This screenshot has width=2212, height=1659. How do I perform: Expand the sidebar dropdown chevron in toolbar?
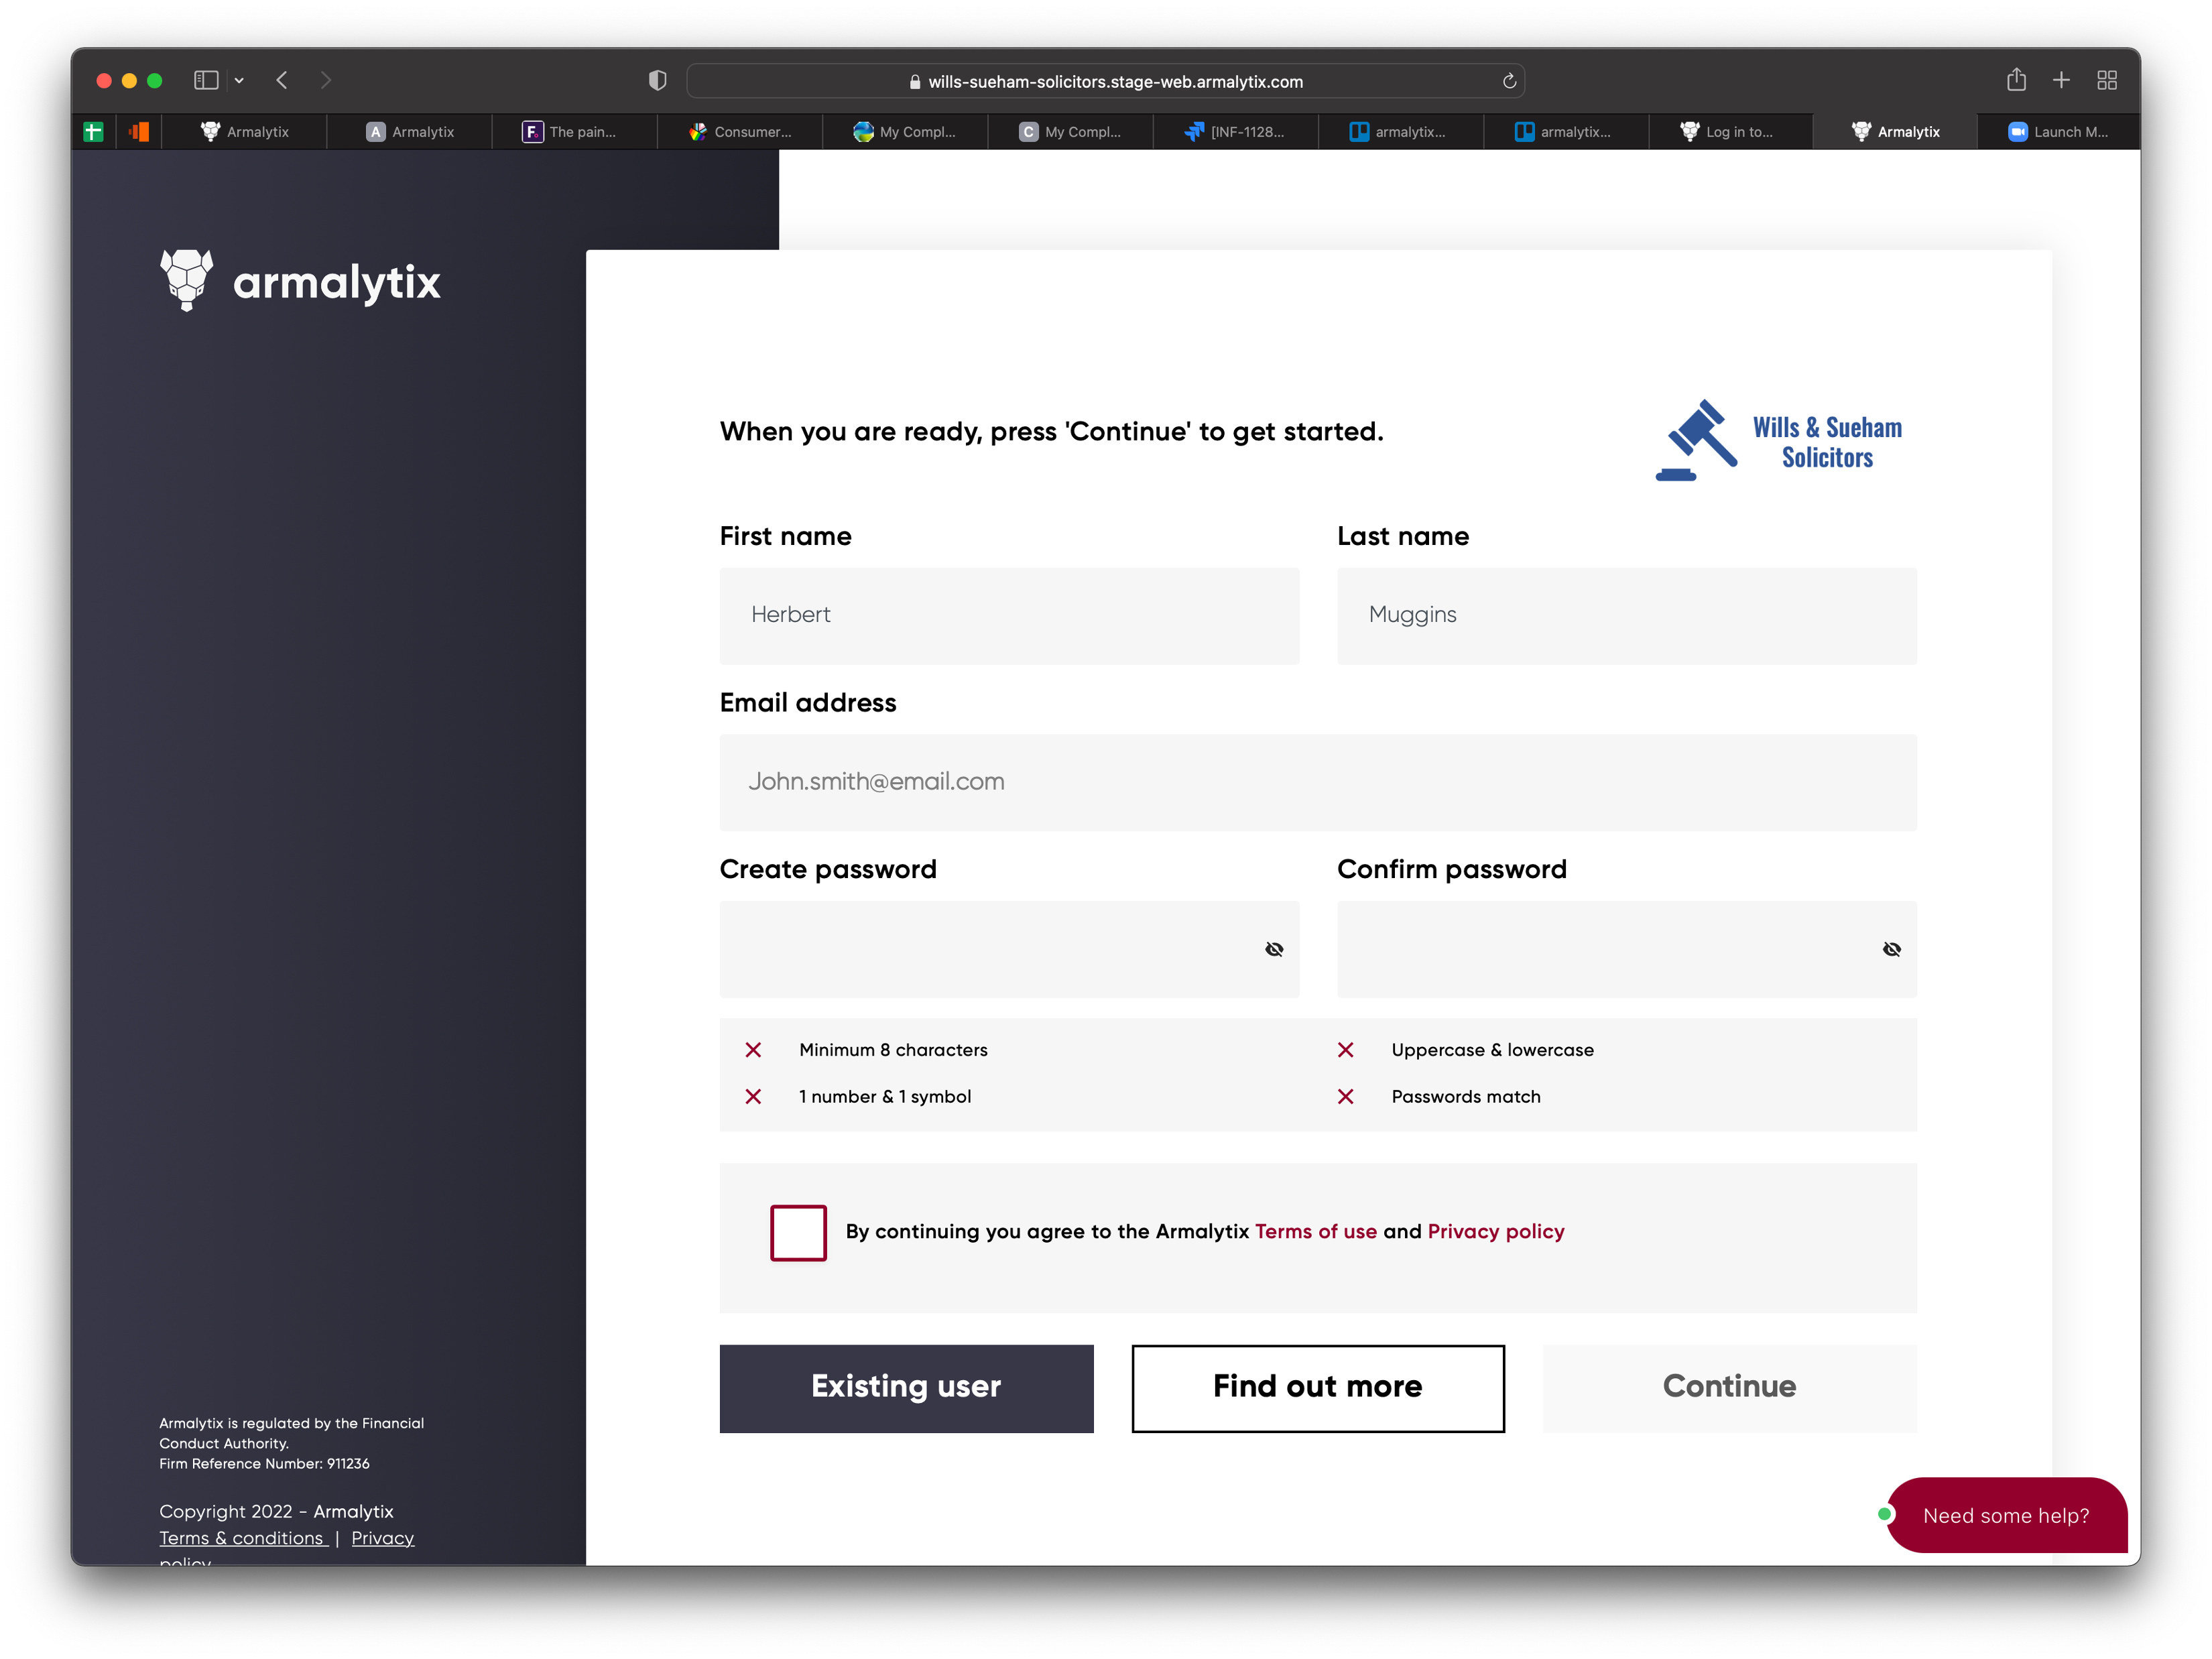tap(239, 80)
